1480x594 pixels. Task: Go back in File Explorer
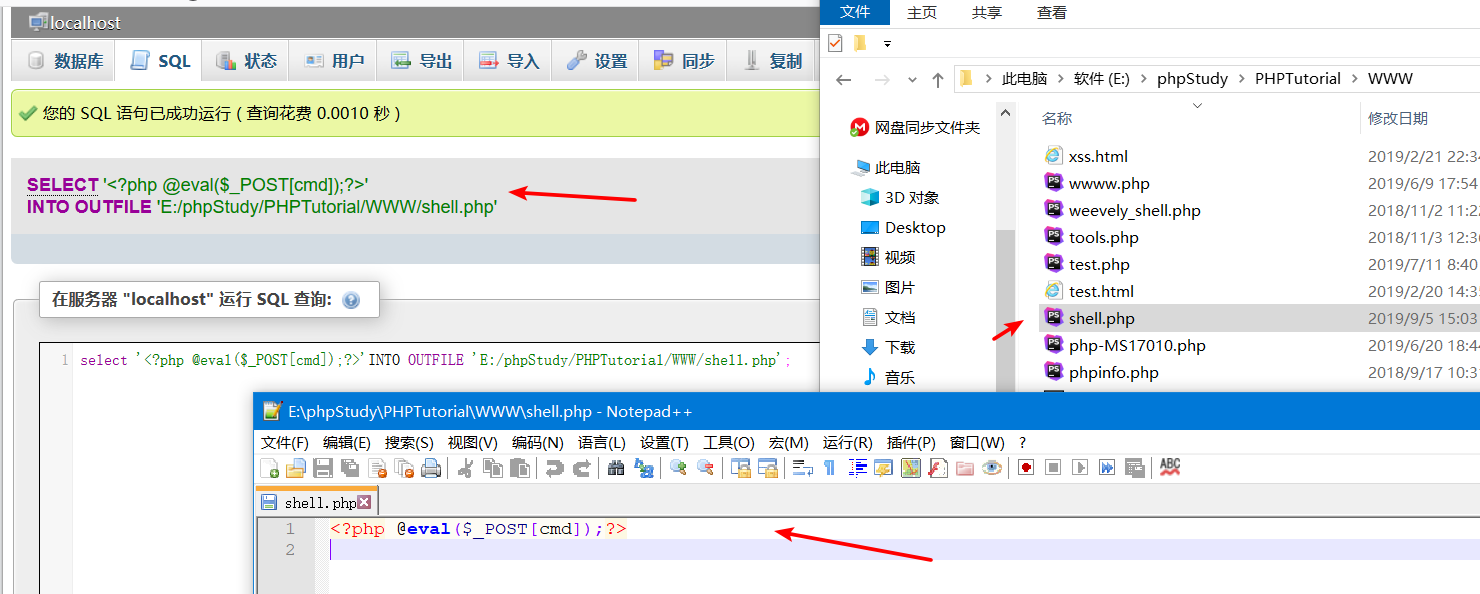tap(844, 80)
